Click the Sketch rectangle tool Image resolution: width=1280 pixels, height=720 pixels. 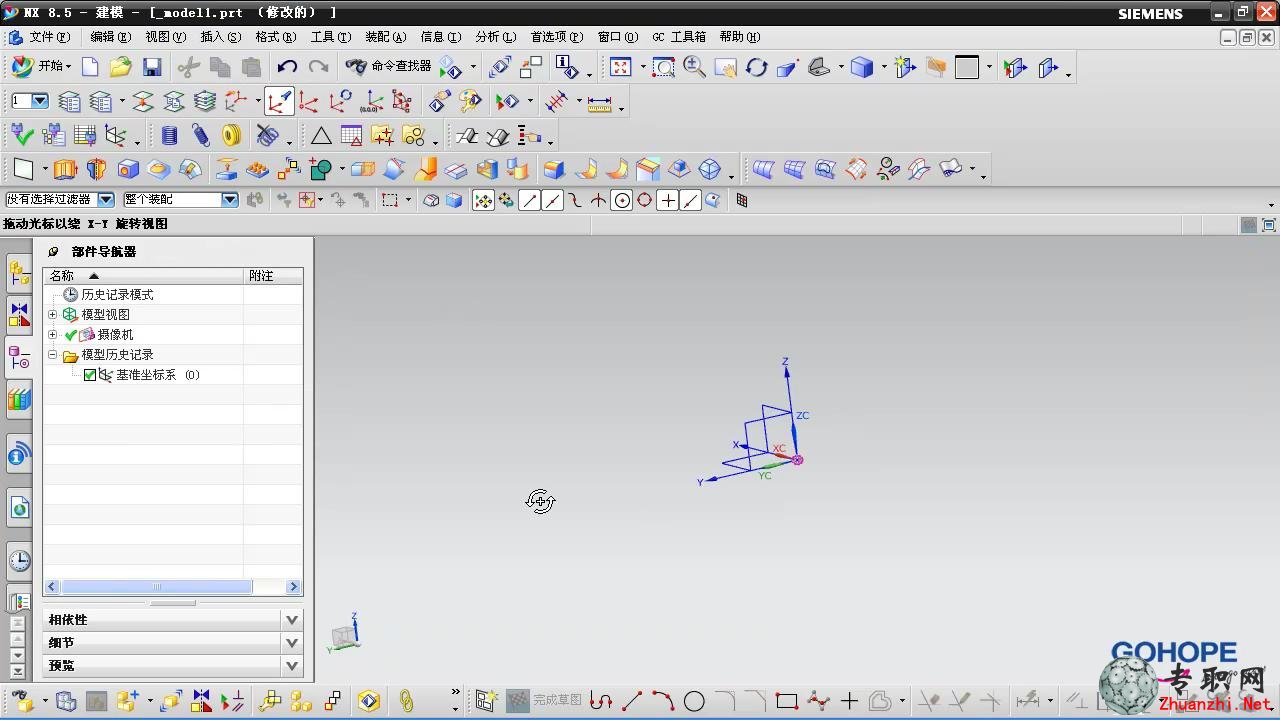point(787,701)
